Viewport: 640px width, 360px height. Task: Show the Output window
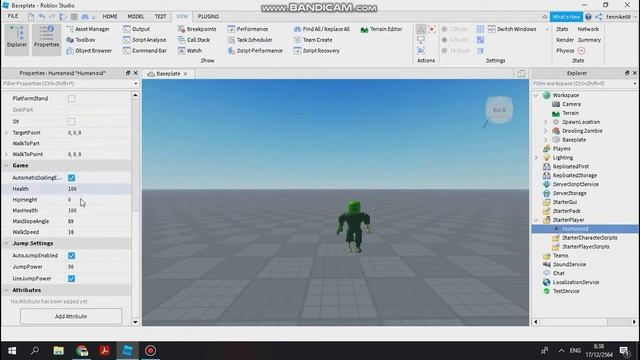pyautogui.click(x=137, y=29)
